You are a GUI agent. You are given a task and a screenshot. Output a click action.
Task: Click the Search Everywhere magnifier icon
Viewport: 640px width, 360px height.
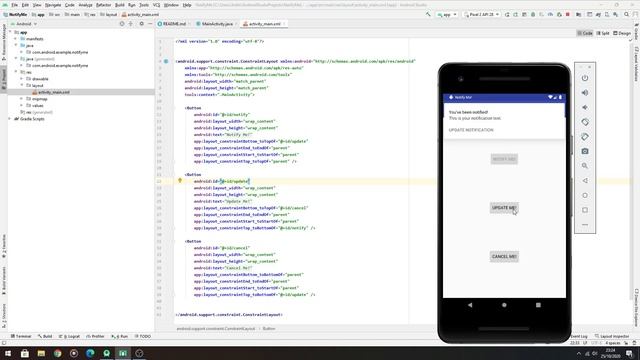click(x=627, y=14)
